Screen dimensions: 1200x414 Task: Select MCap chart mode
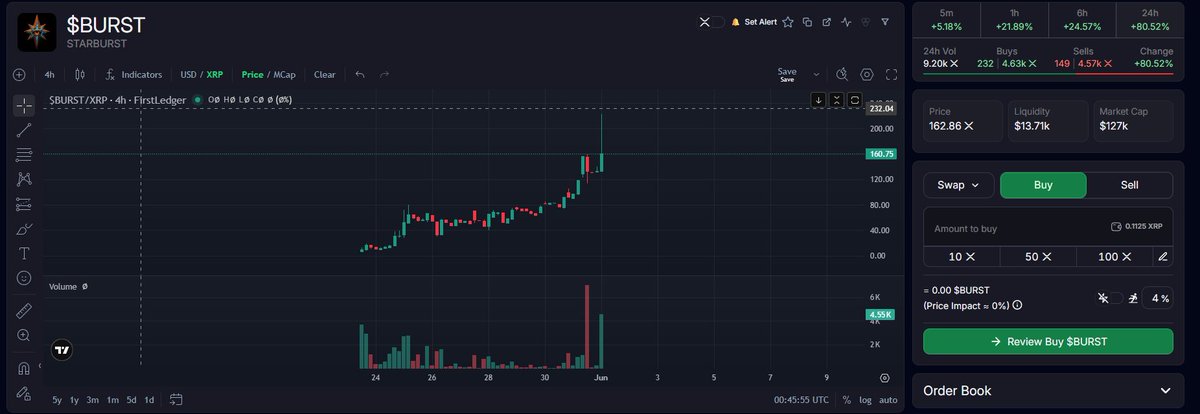(x=286, y=74)
